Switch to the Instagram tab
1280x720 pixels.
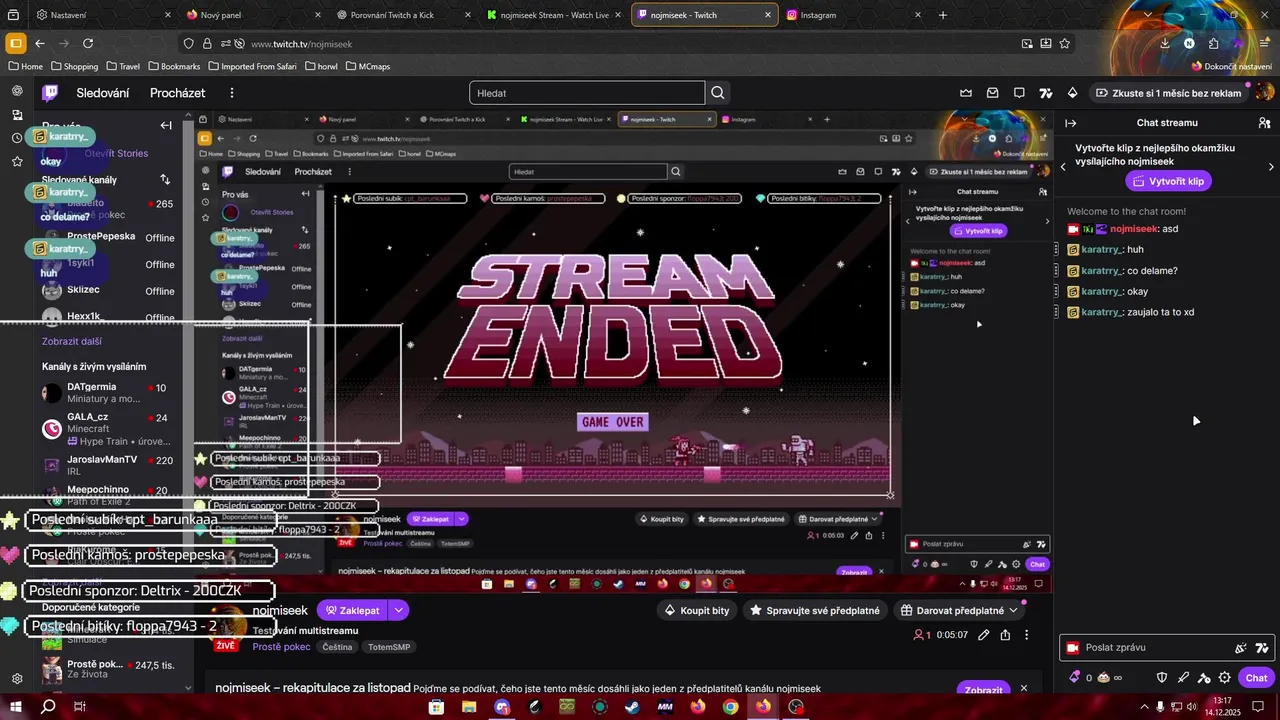851,15
